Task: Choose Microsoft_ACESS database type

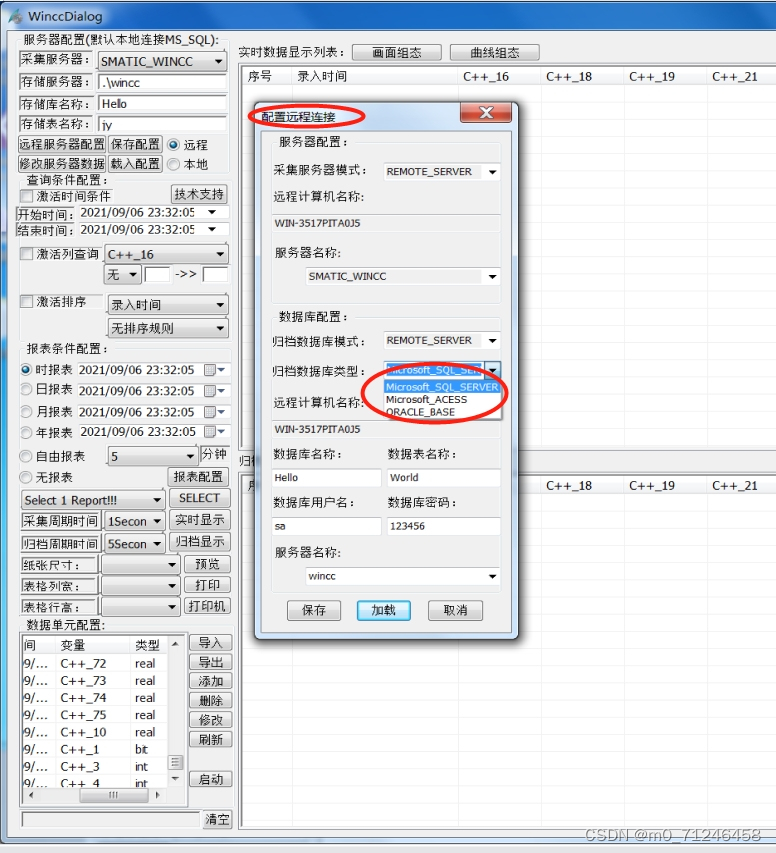Action: coord(442,399)
